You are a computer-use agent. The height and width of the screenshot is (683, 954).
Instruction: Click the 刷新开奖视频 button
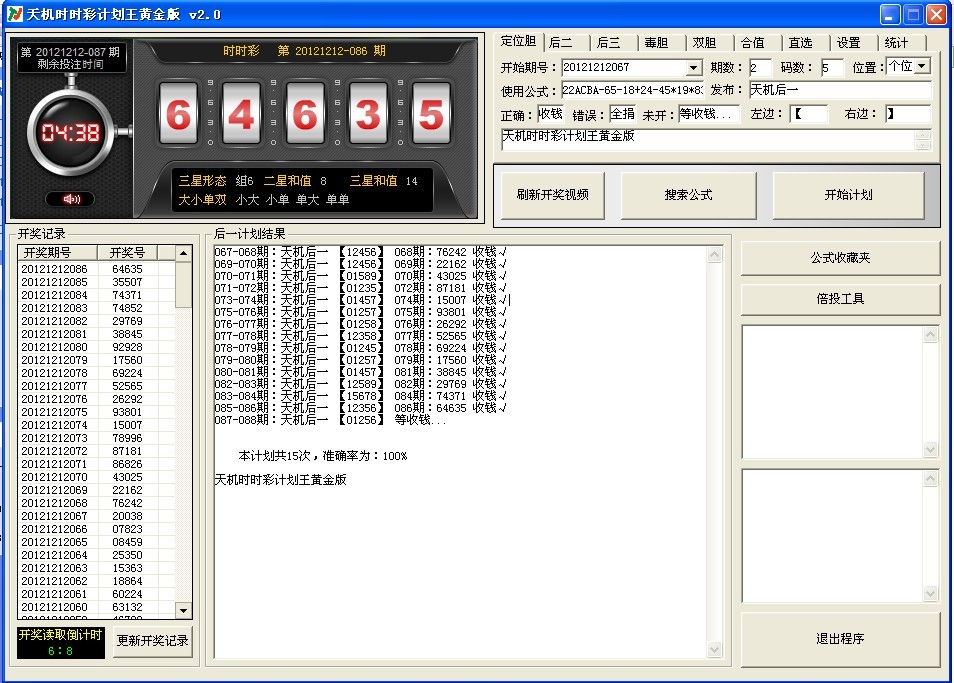pos(552,195)
